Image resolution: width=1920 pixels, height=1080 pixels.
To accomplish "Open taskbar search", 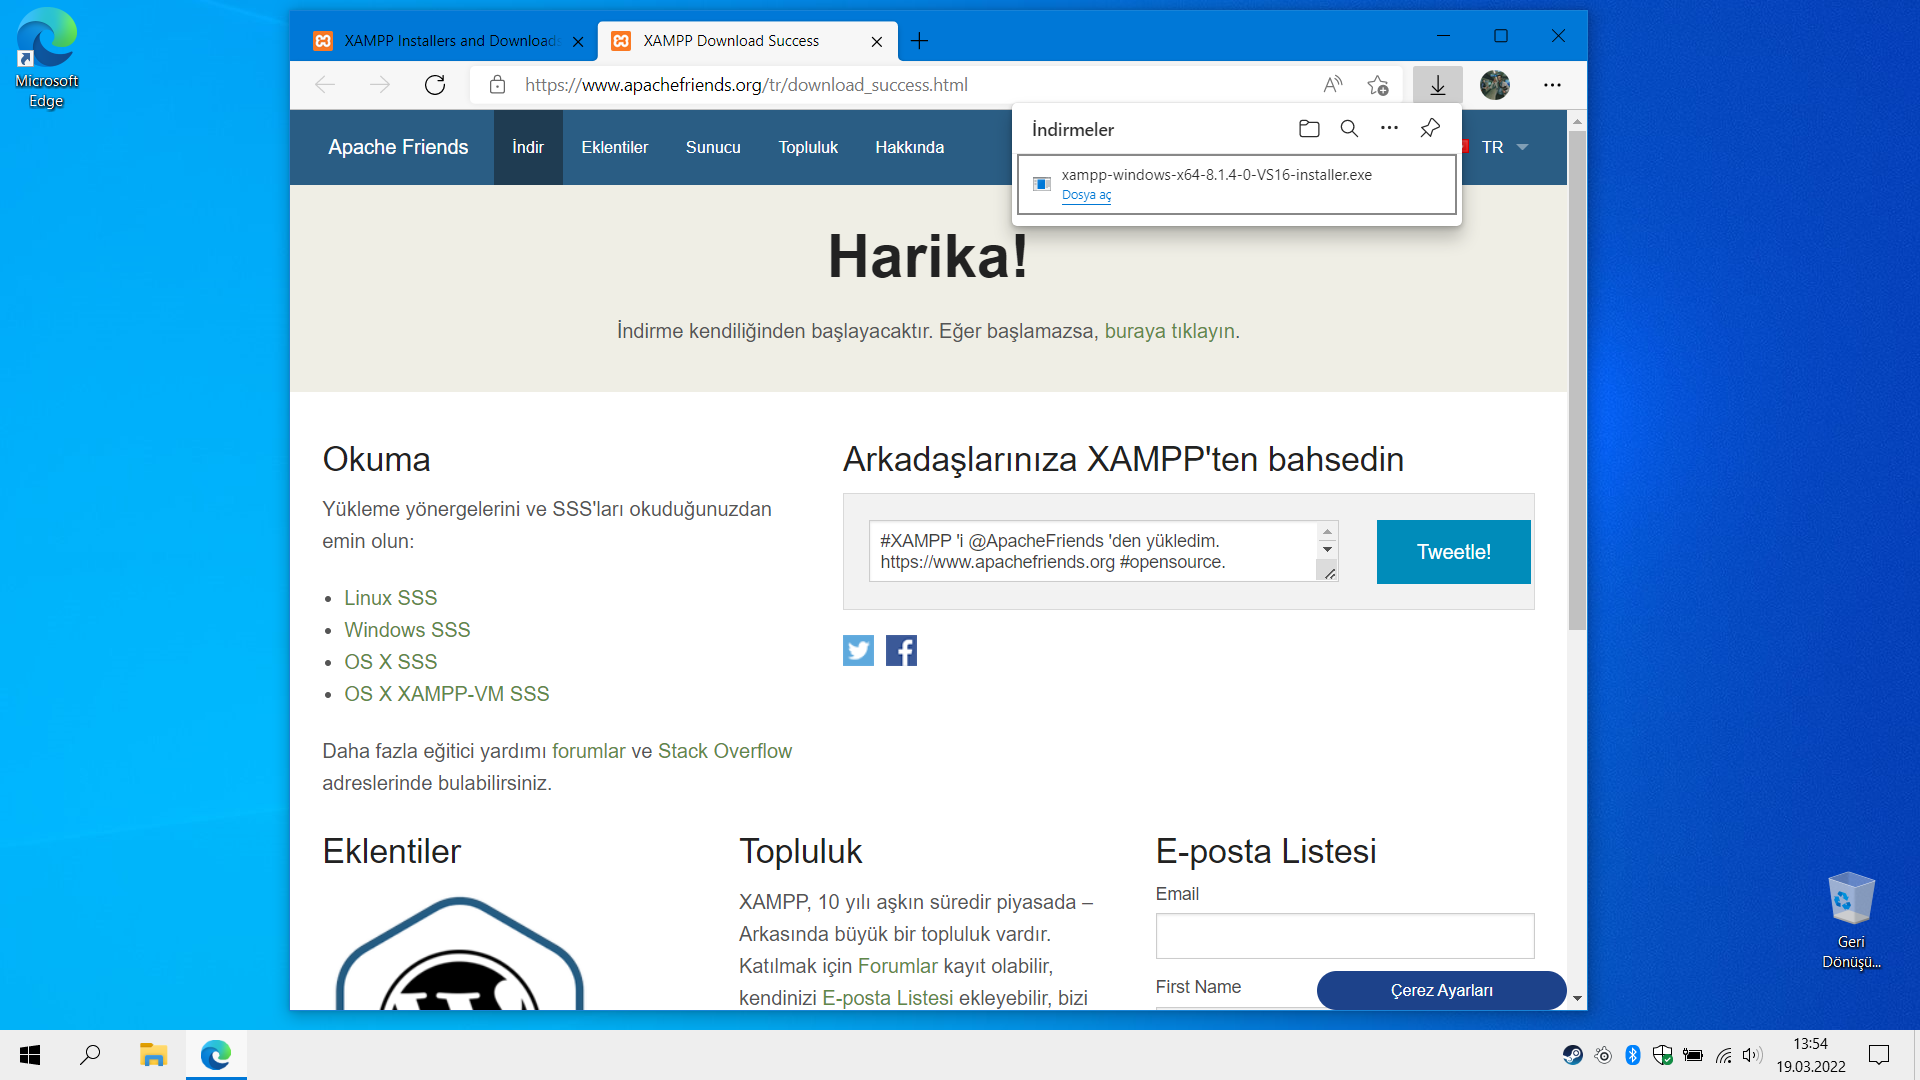I will tap(90, 1055).
